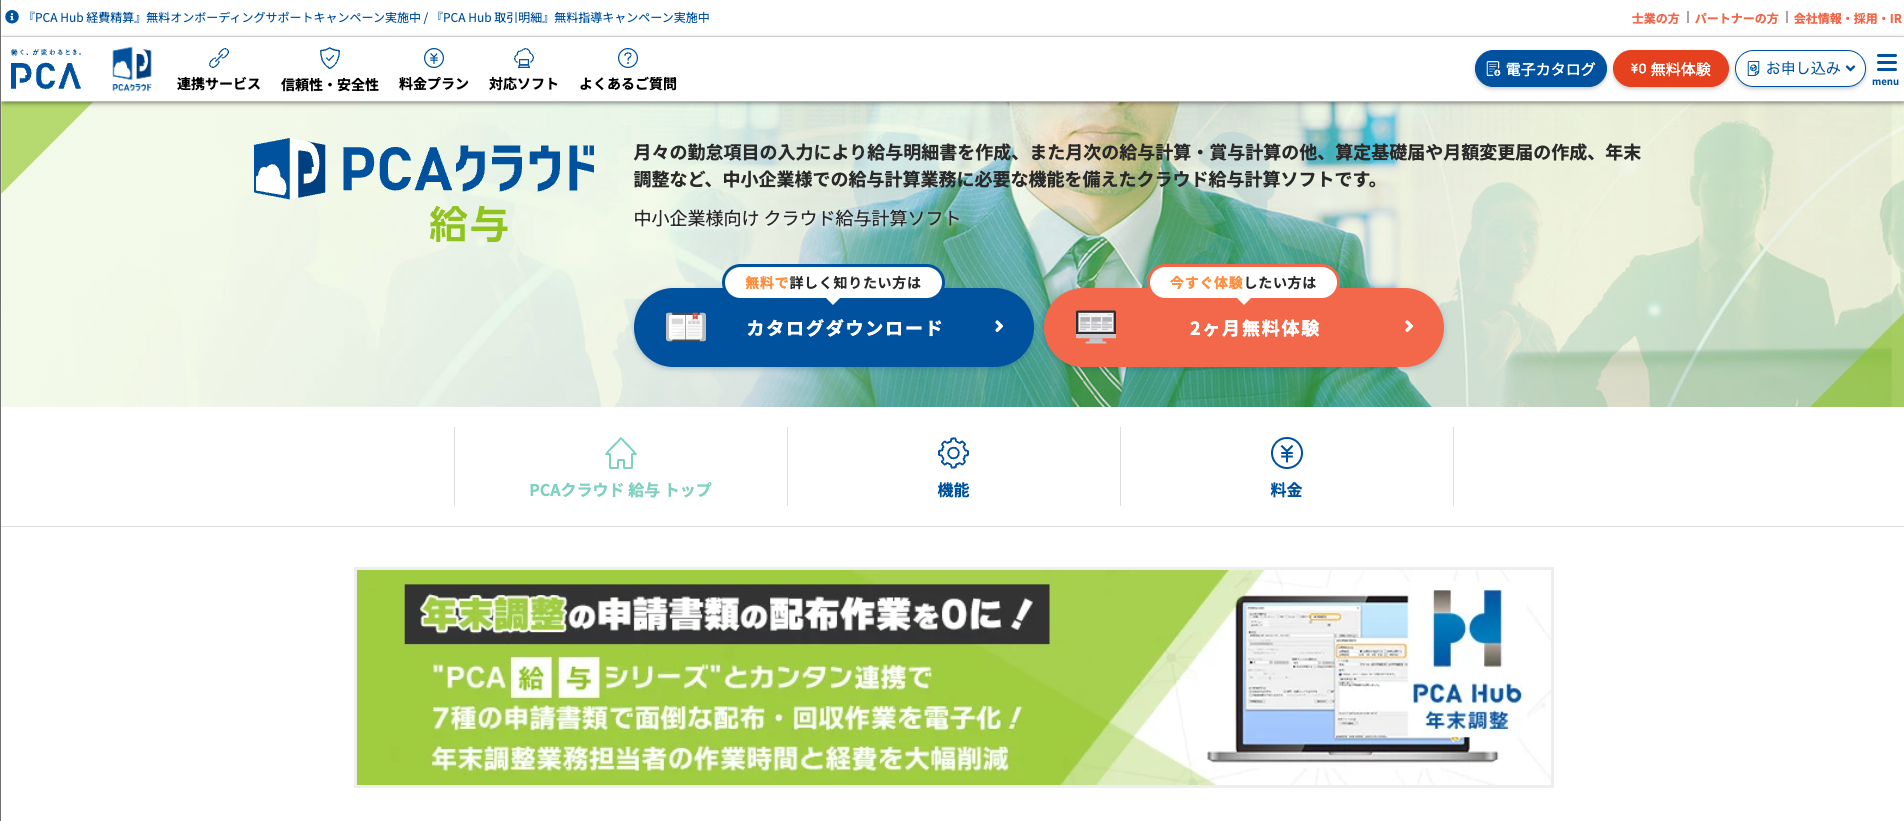
Task: Open the 連携サービス menu item
Action: [x=219, y=70]
